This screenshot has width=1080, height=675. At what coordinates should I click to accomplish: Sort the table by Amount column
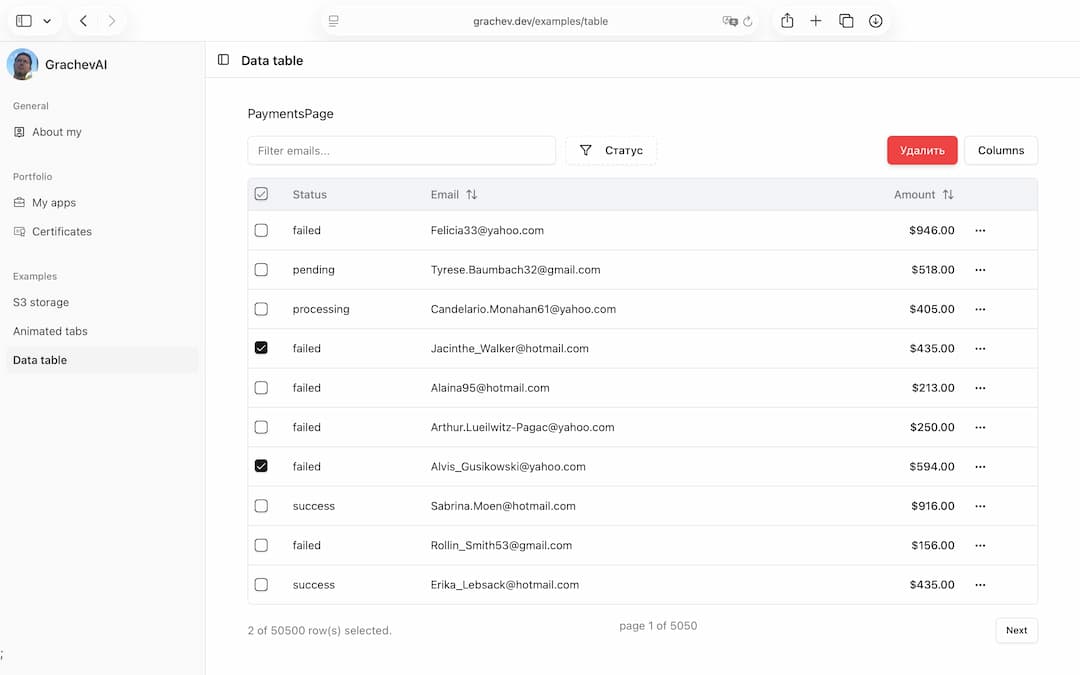923,195
